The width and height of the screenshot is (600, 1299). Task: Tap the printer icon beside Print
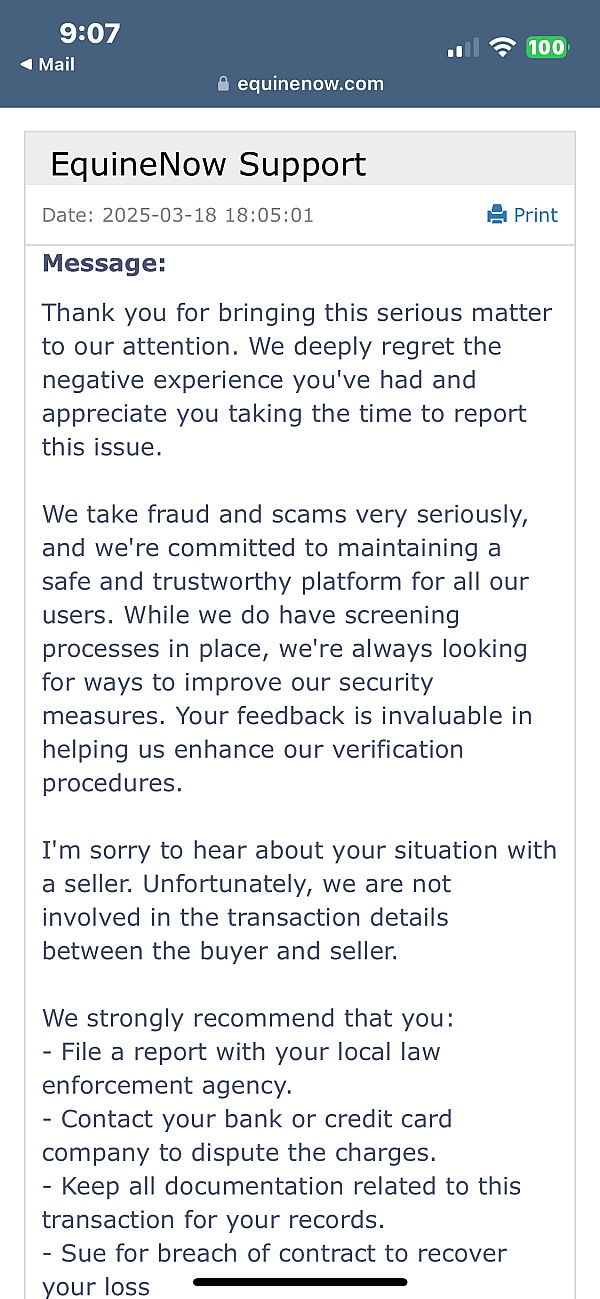coord(497,215)
